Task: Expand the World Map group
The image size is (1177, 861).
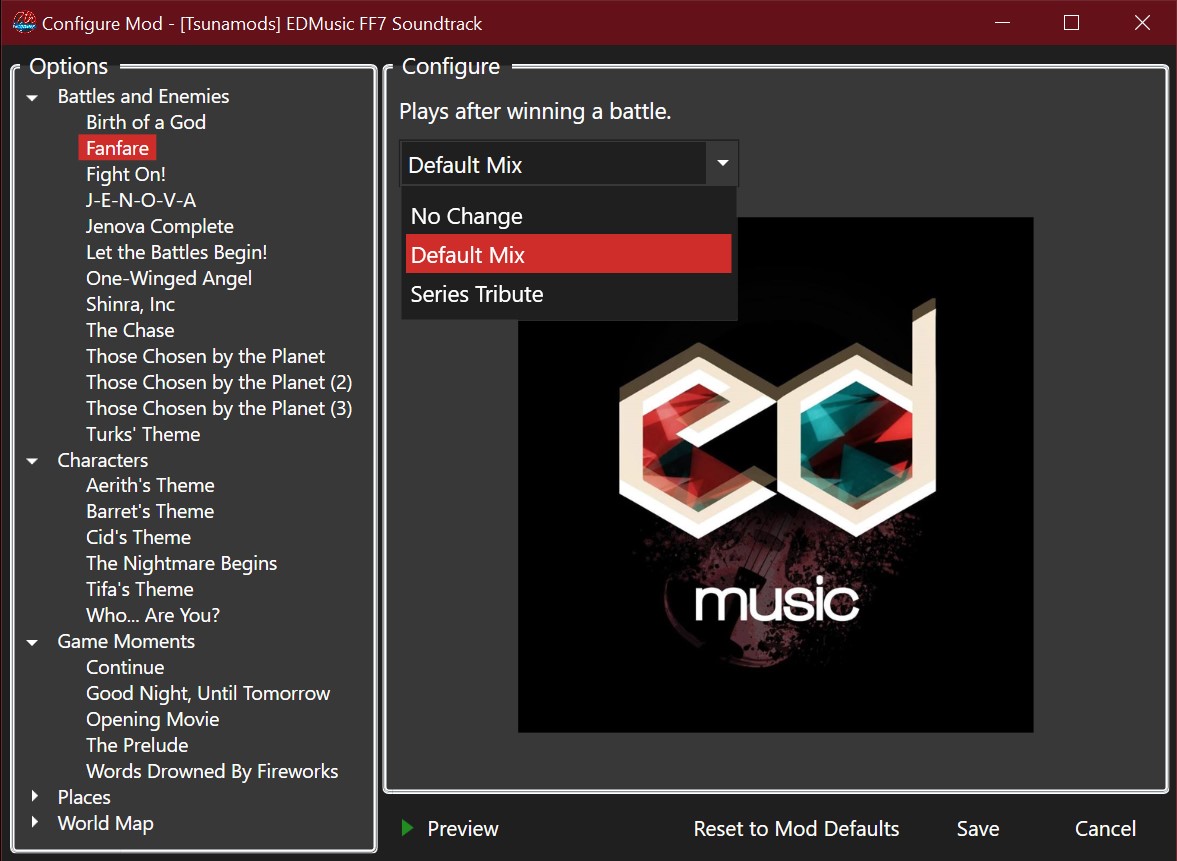Action: click(x=35, y=822)
